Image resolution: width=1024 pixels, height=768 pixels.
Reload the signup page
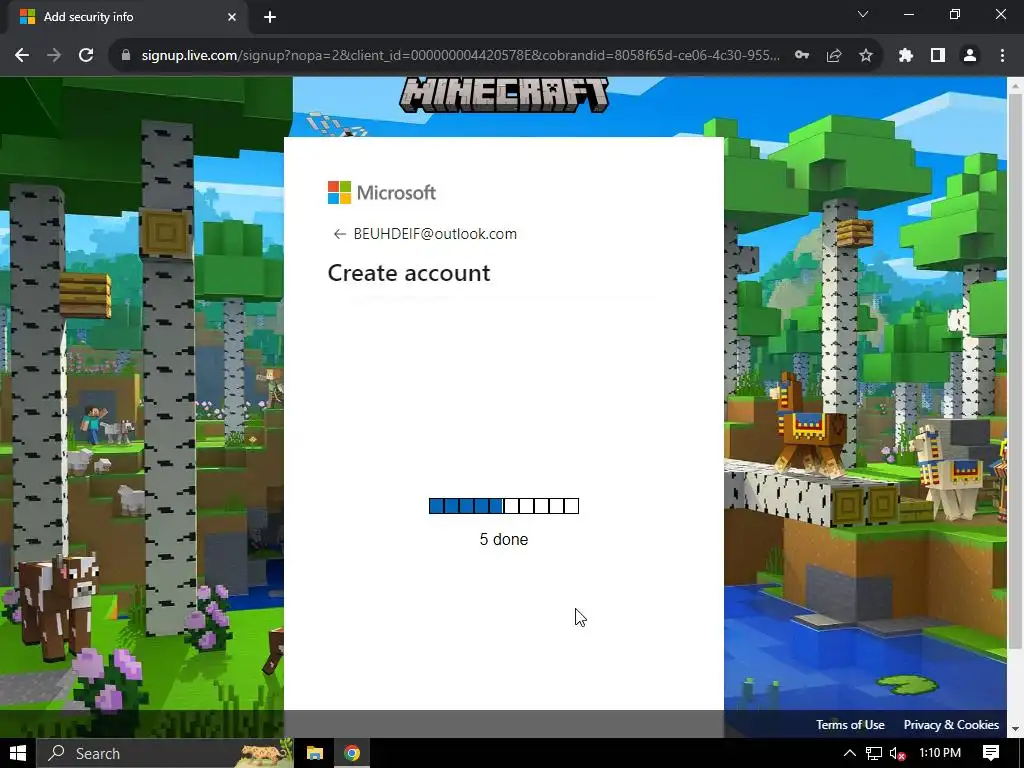pyautogui.click(x=86, y=56)
